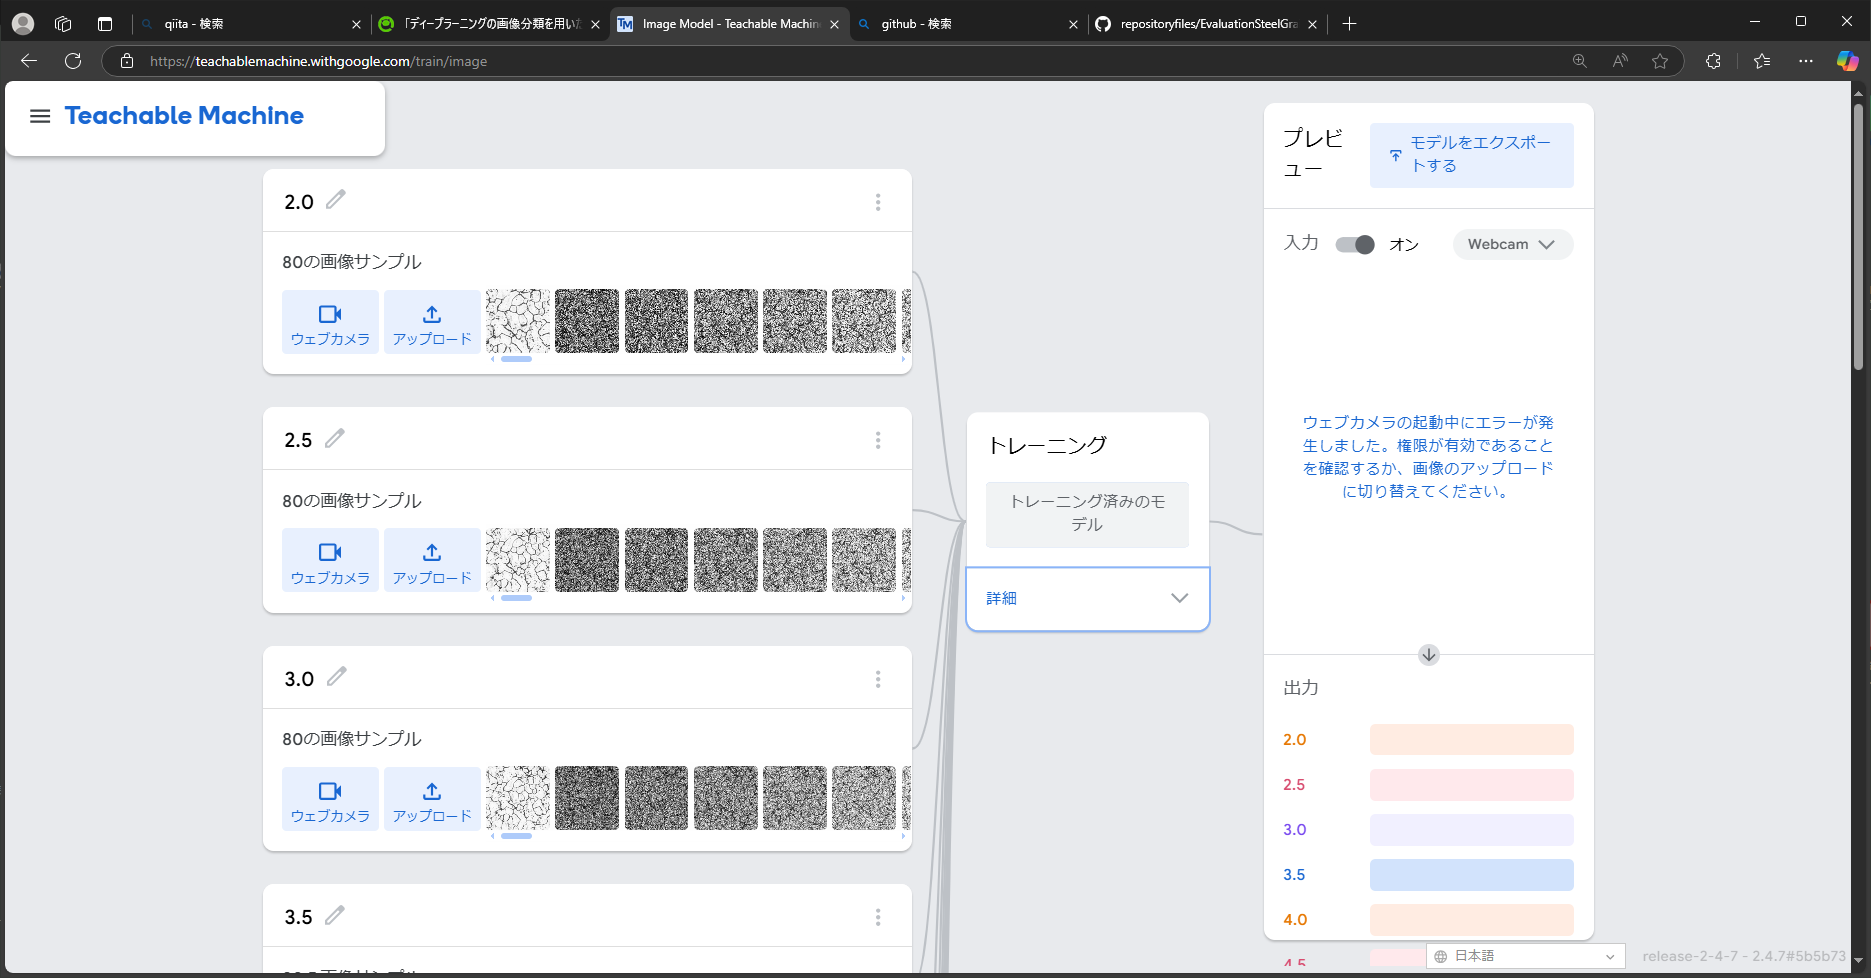Viewport: 1871px width, 978px height.
Task: Open options menu for class 3.0
Action: [878, 679]
